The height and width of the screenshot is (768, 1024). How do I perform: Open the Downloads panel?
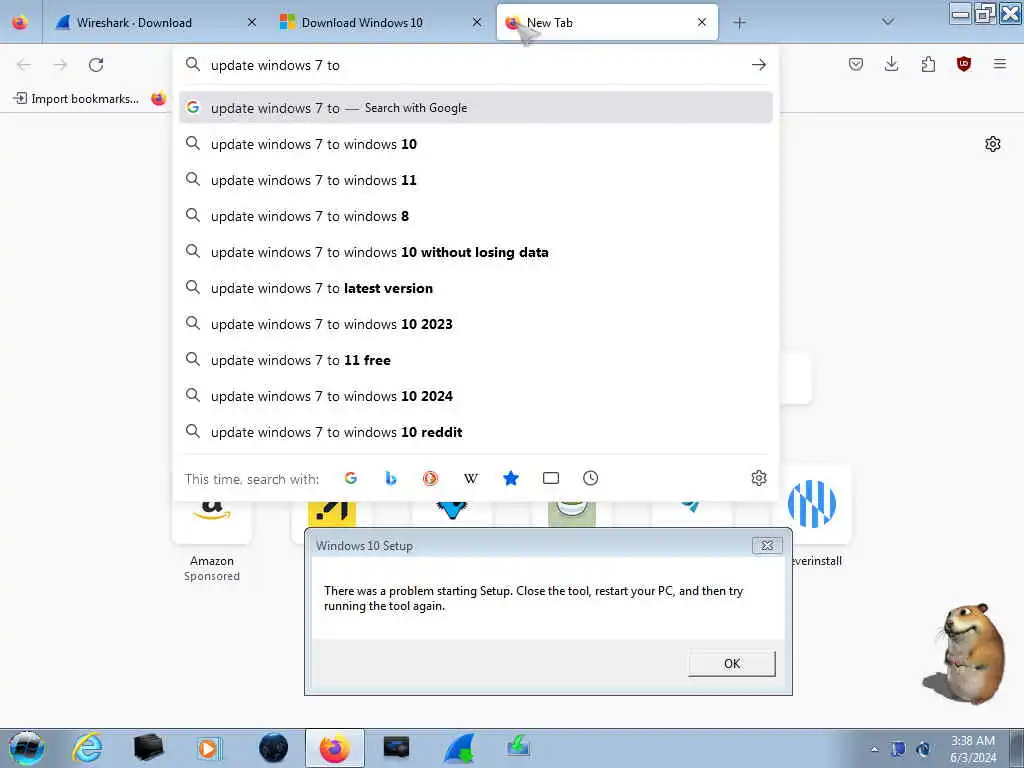tap(891, 64)
